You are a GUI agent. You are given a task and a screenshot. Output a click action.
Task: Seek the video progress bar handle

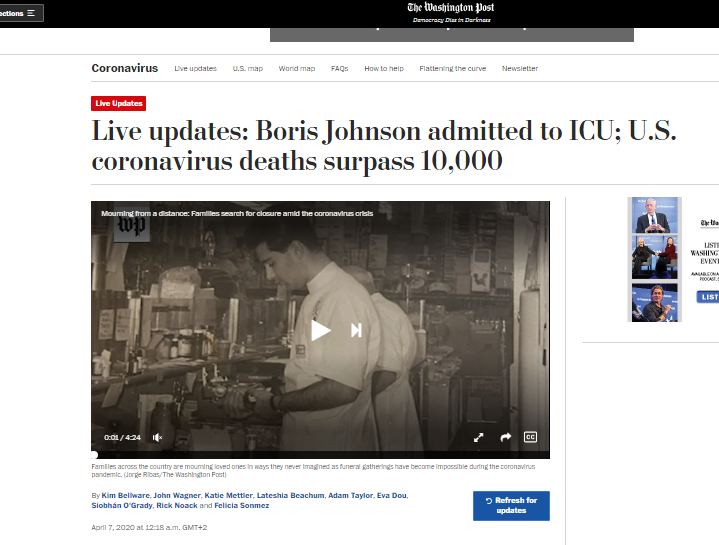[94, 455]
